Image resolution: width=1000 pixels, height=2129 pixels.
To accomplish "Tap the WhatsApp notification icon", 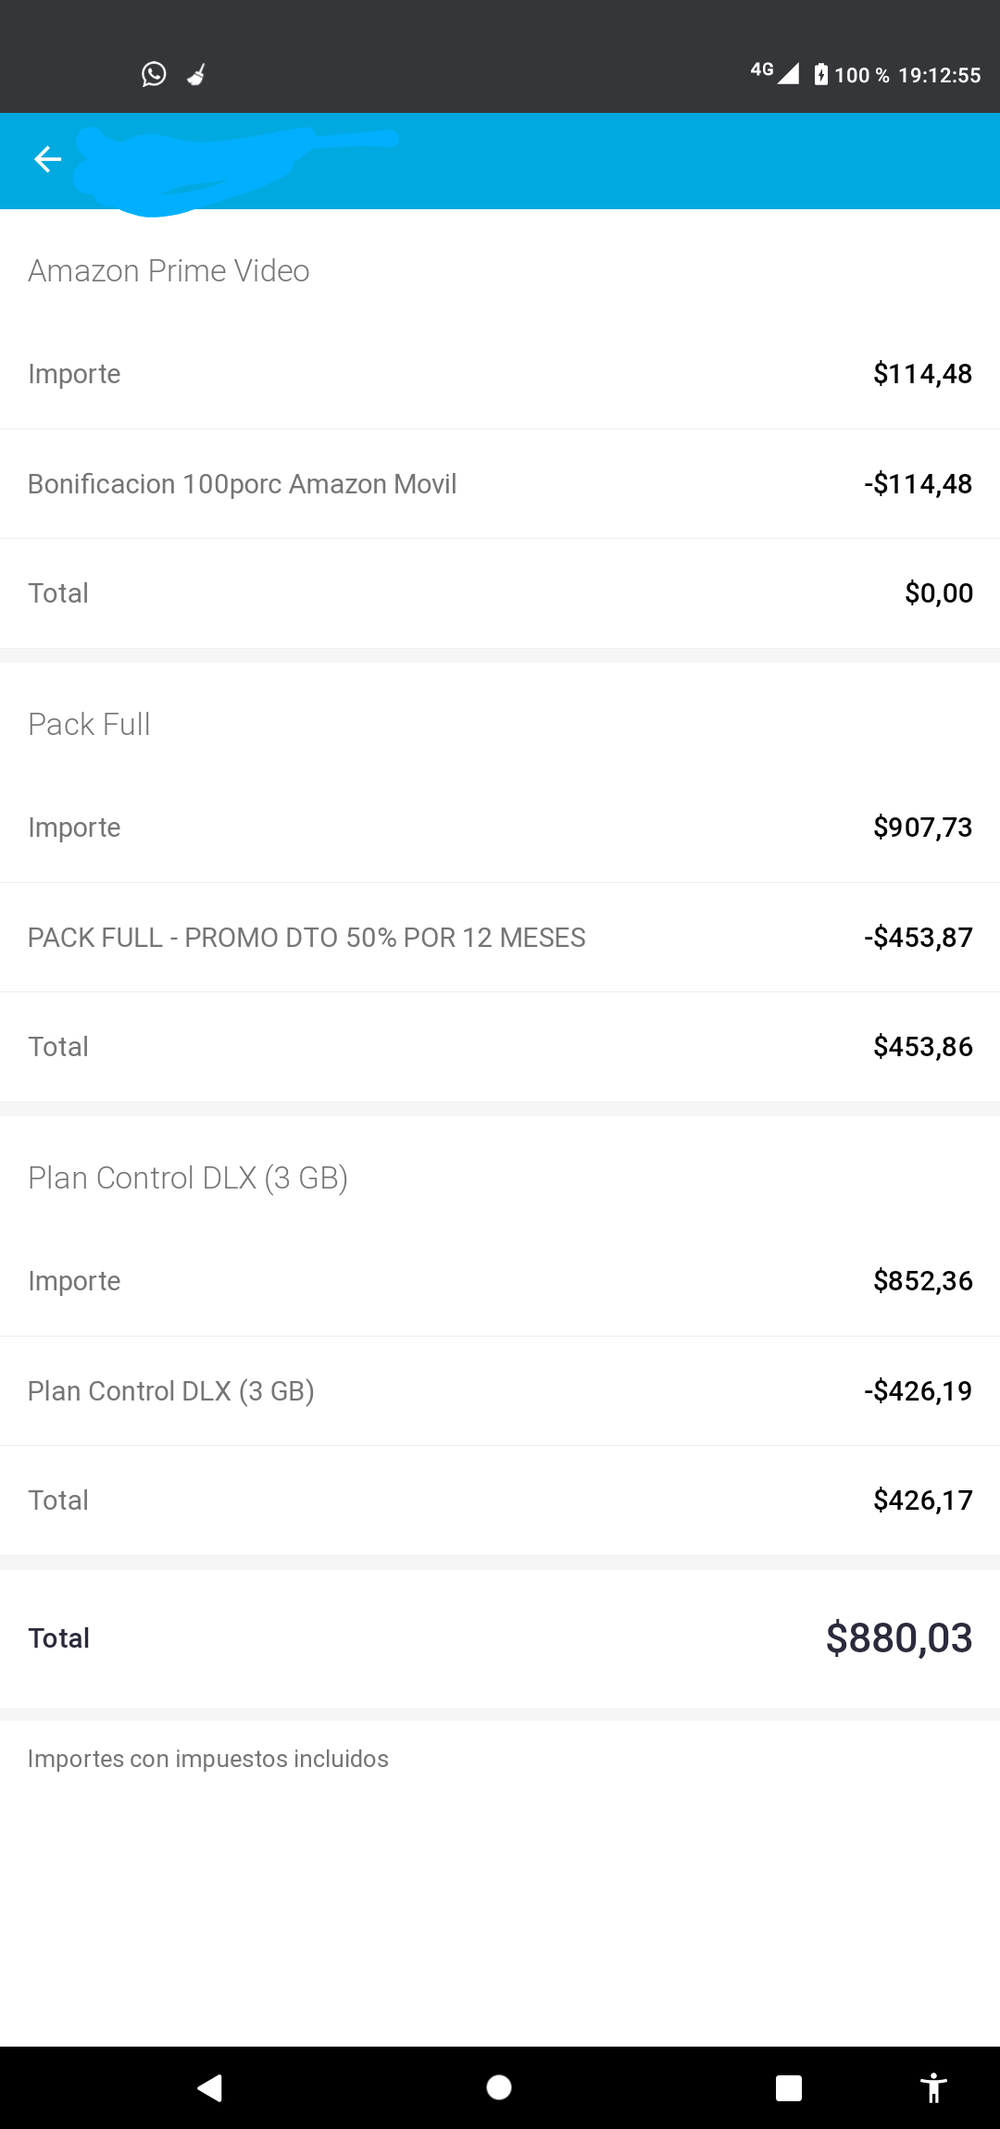I will pyautogui.click(x=154, y=74).
